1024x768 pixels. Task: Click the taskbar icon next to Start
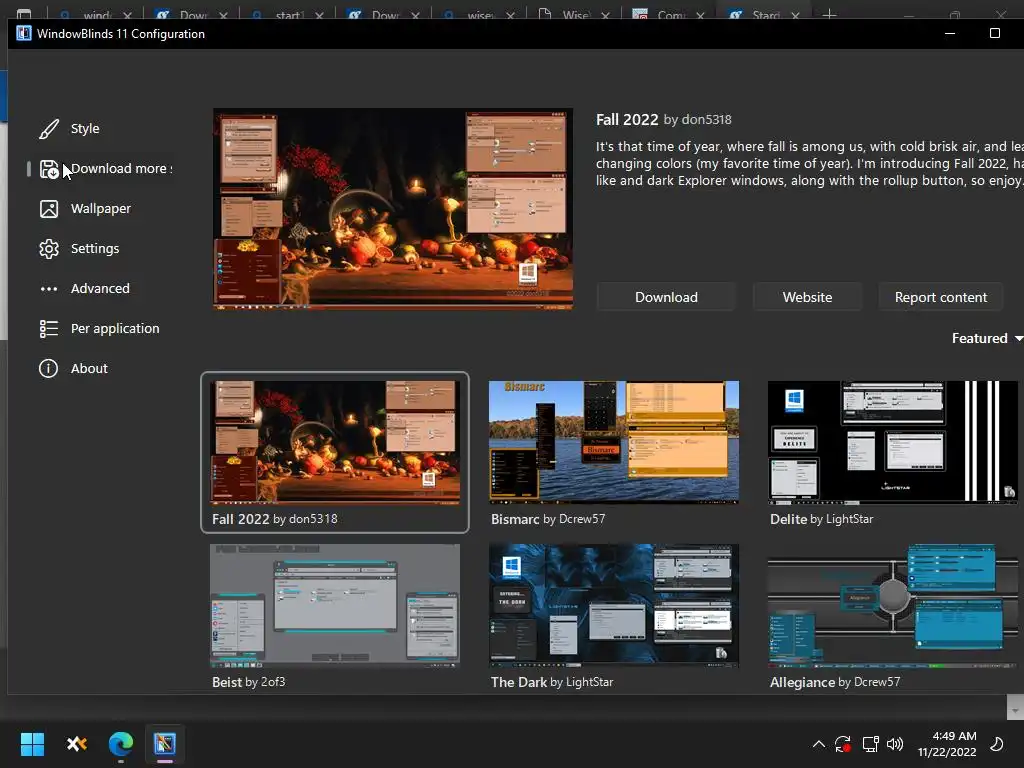tap(76, 744)
